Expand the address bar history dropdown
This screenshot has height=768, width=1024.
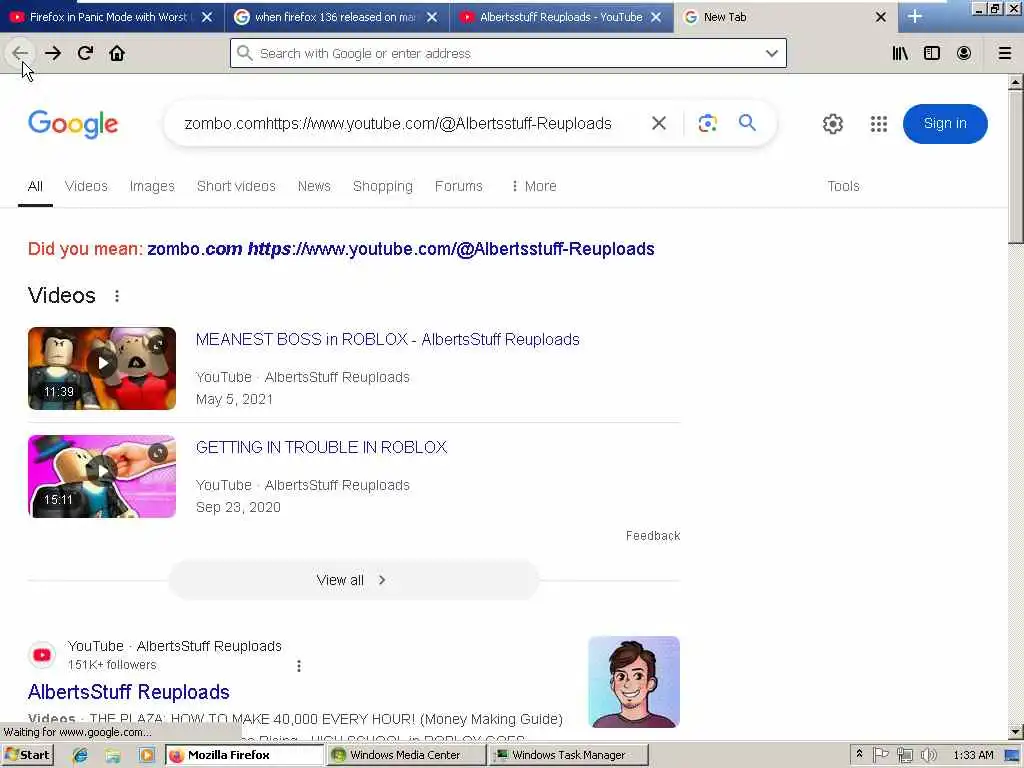[772, 54]
